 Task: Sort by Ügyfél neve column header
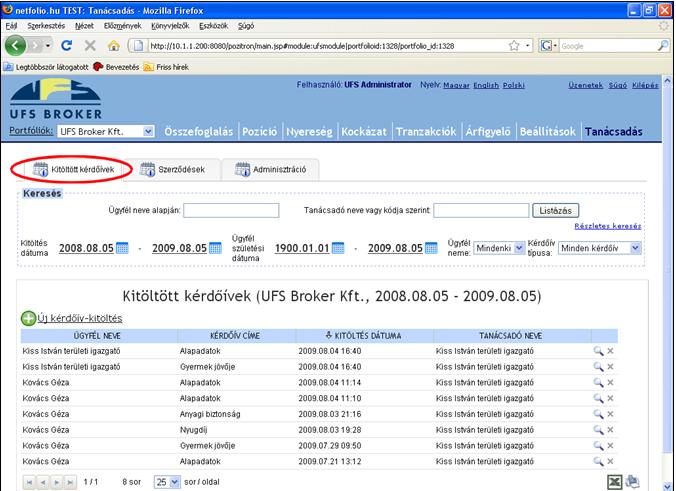click(97, 335)
